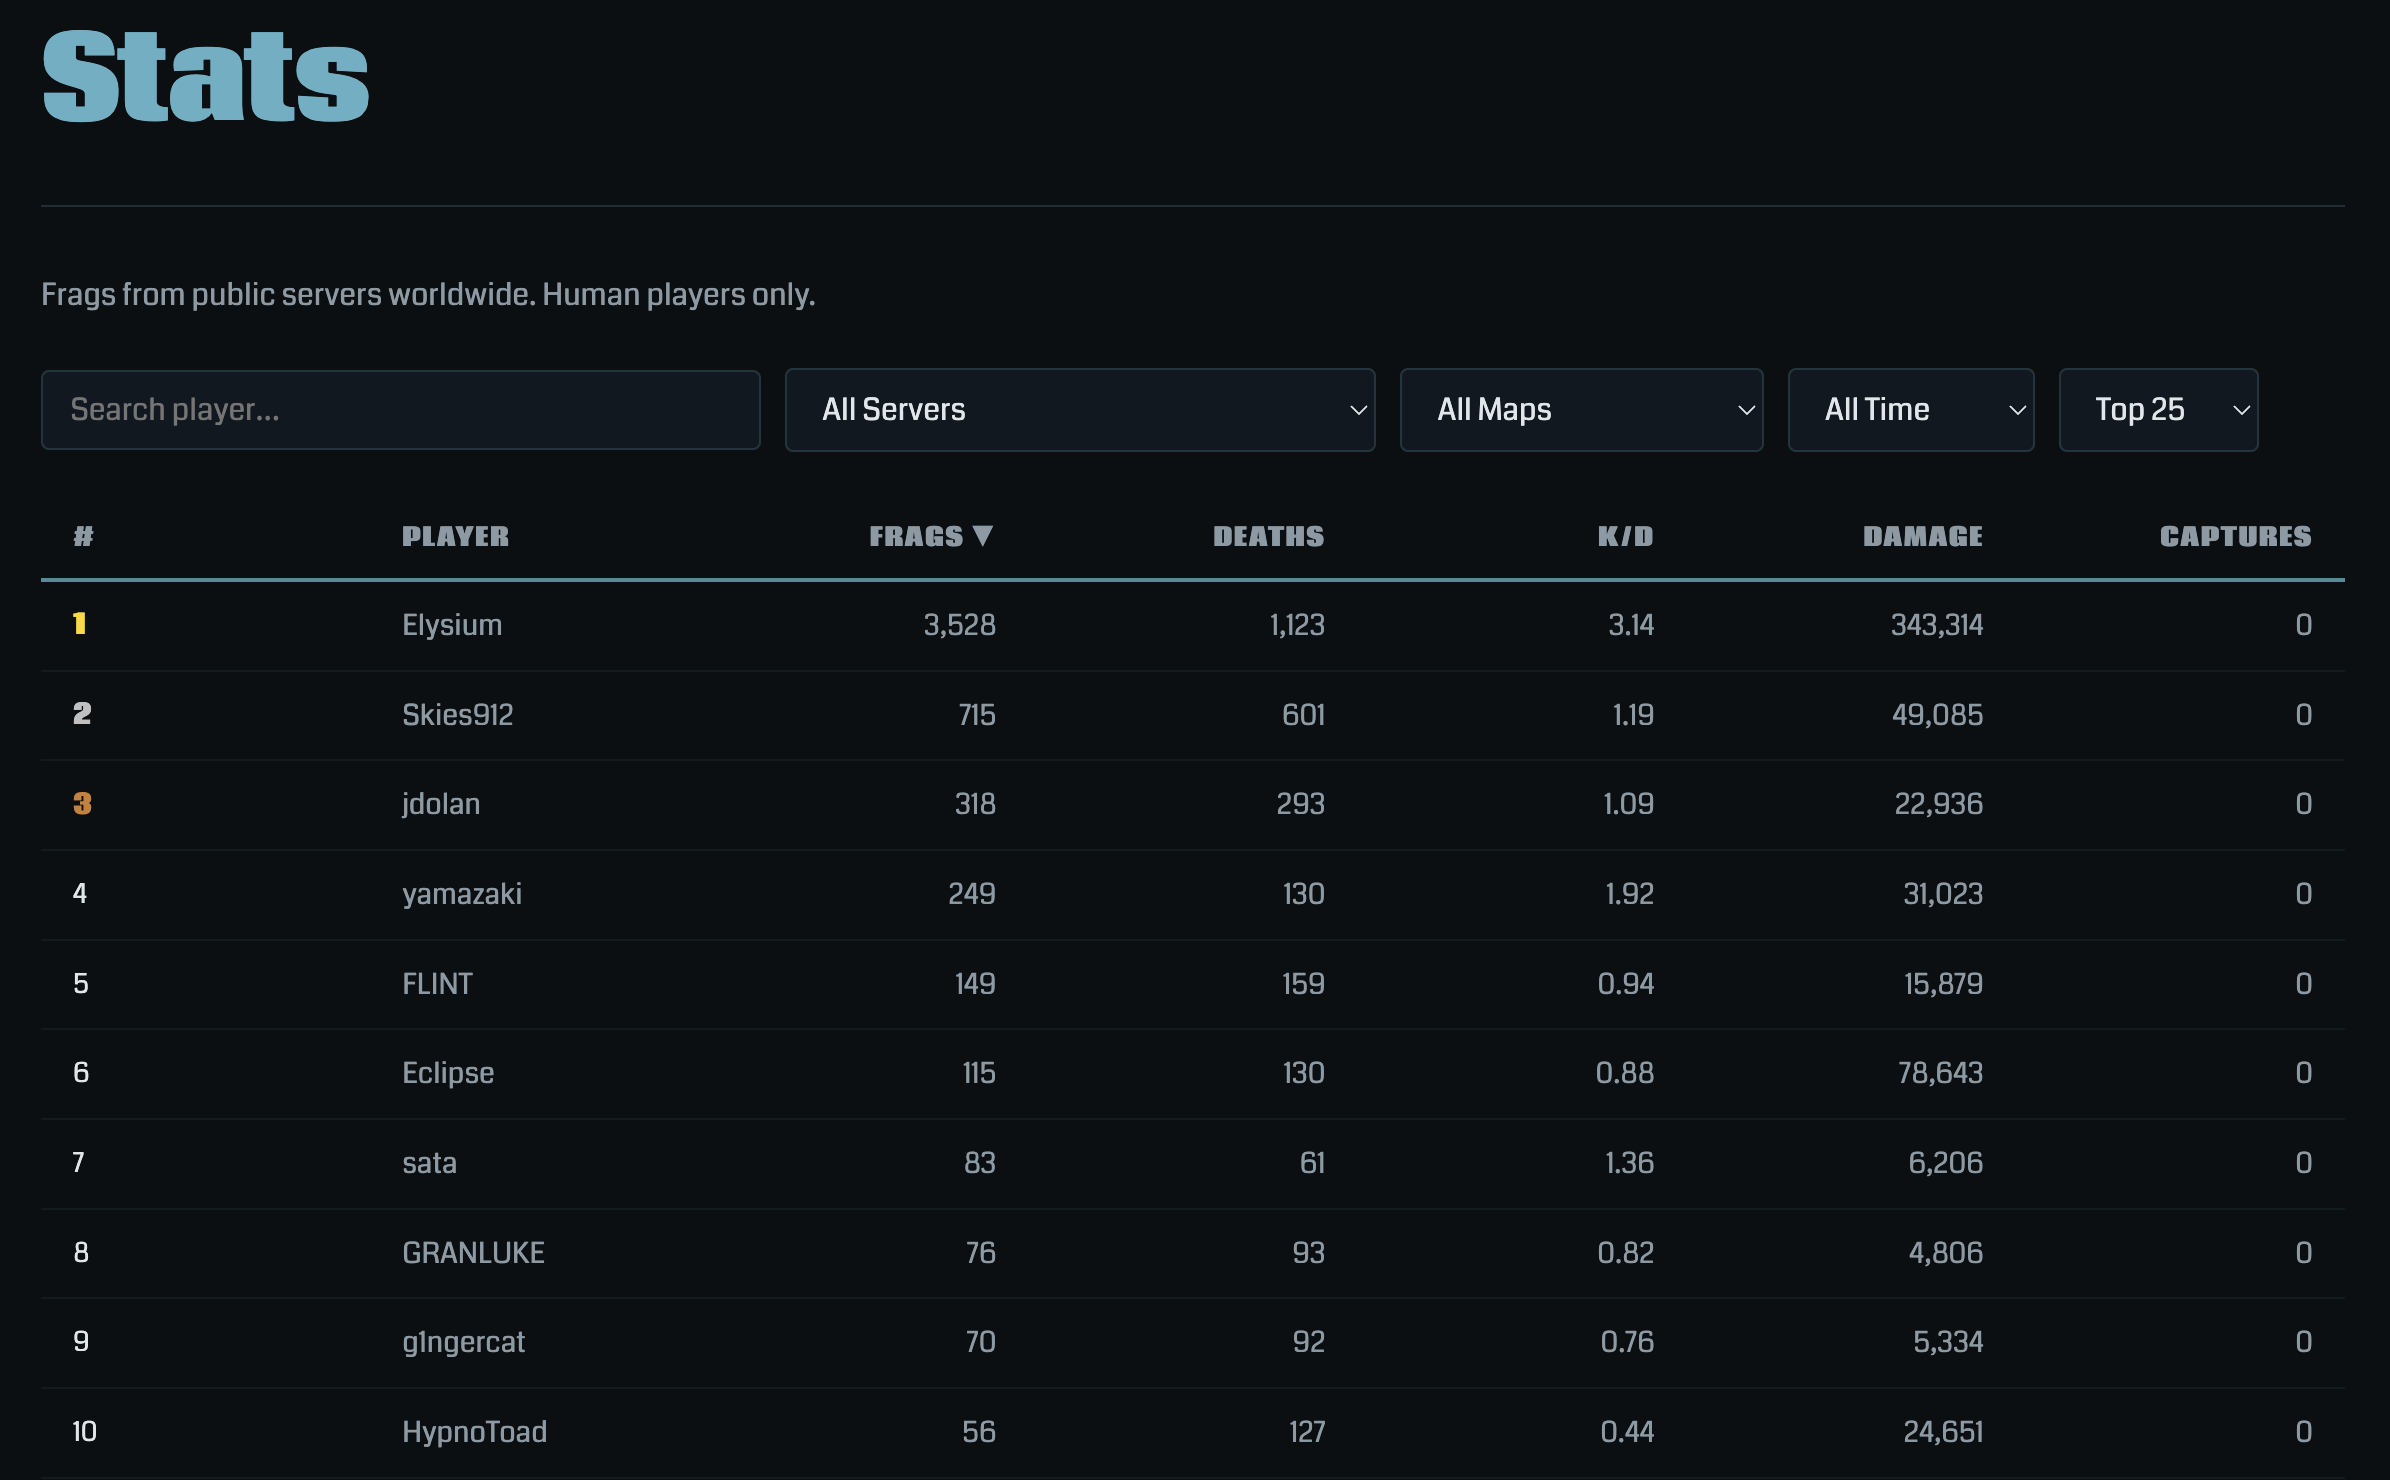Sort table by the DAMAGE column header
This screenshot has height=1480, width=2390.
(1922, 537)
